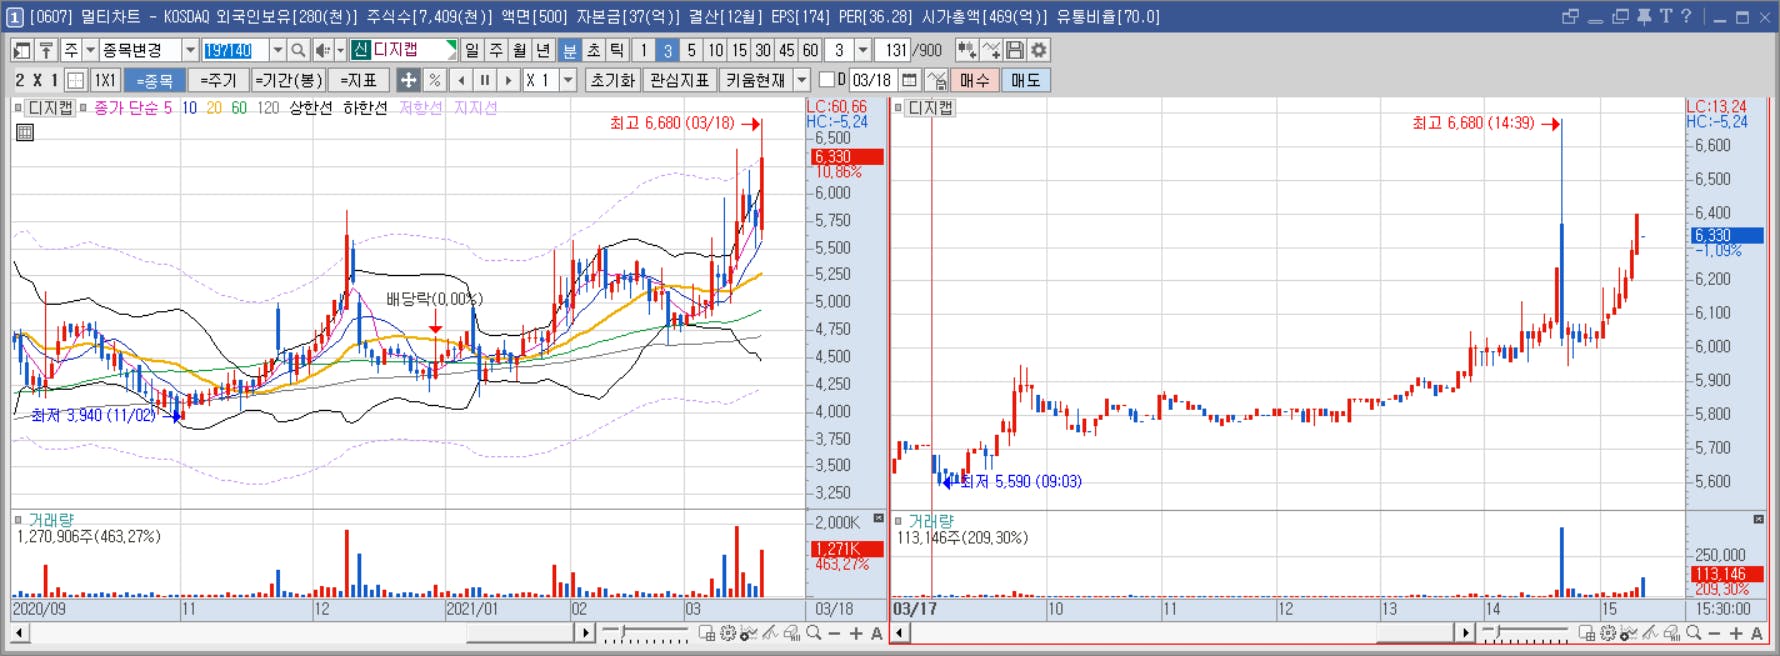Click the left chart's minus zoom-out icon

(x=834, y=633)
